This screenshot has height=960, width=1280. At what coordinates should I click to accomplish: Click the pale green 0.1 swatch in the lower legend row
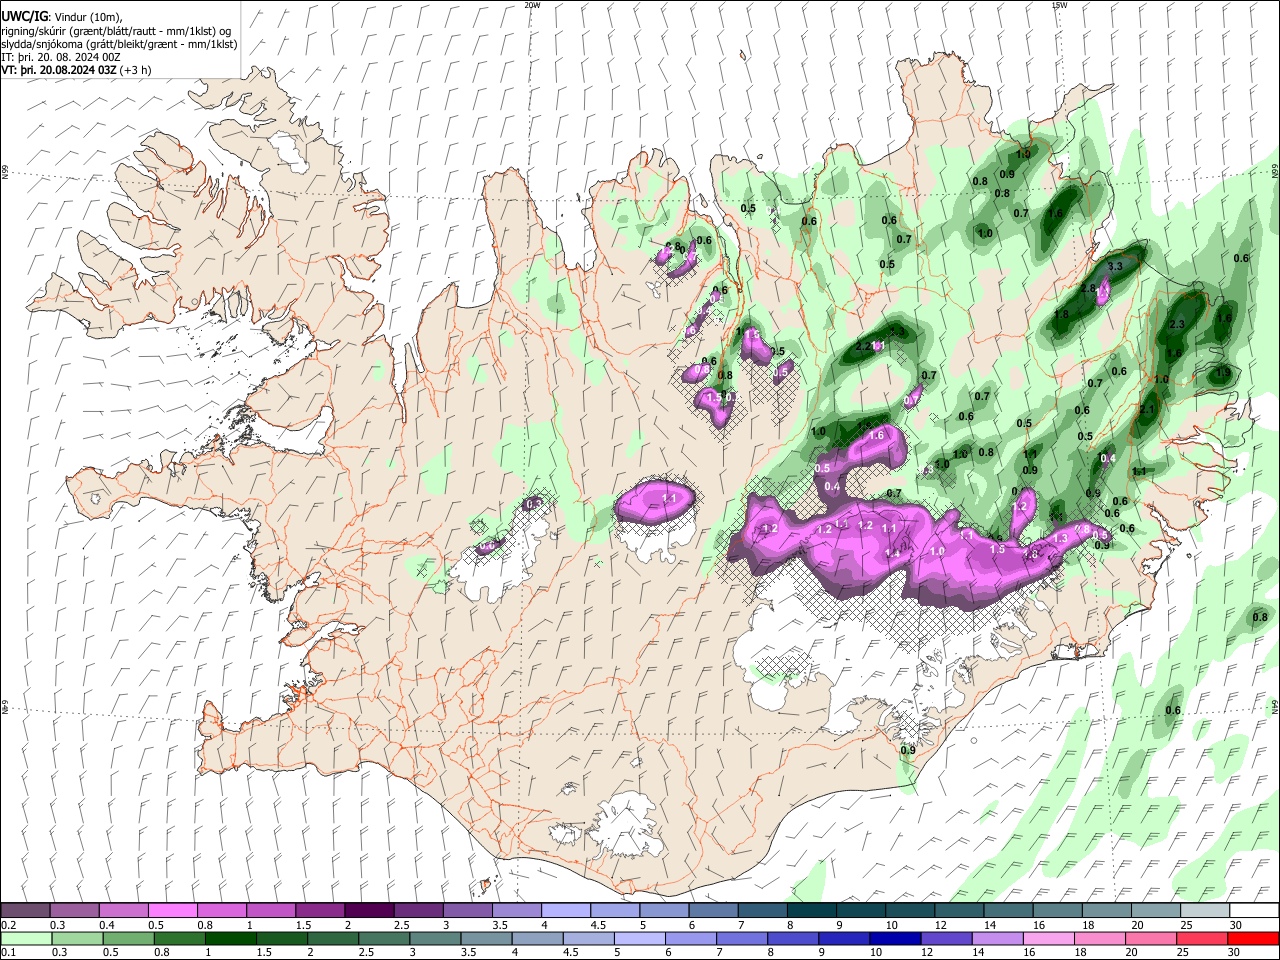pyautogui.click(x=26, y=938)
